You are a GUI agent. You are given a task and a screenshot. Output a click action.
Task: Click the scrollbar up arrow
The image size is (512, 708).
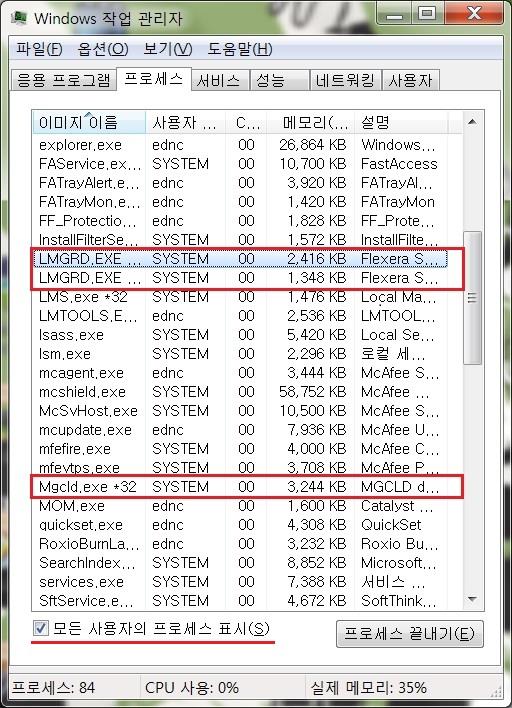coord(472,121)
